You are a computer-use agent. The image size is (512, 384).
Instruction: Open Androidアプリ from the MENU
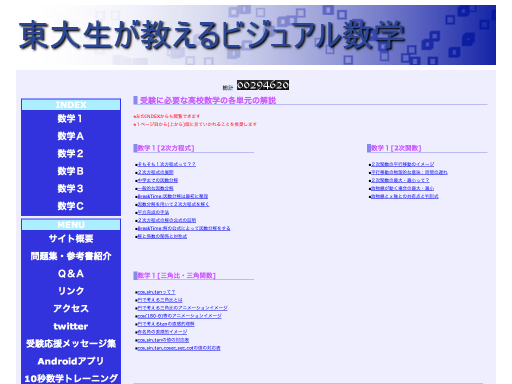point(71,361)
